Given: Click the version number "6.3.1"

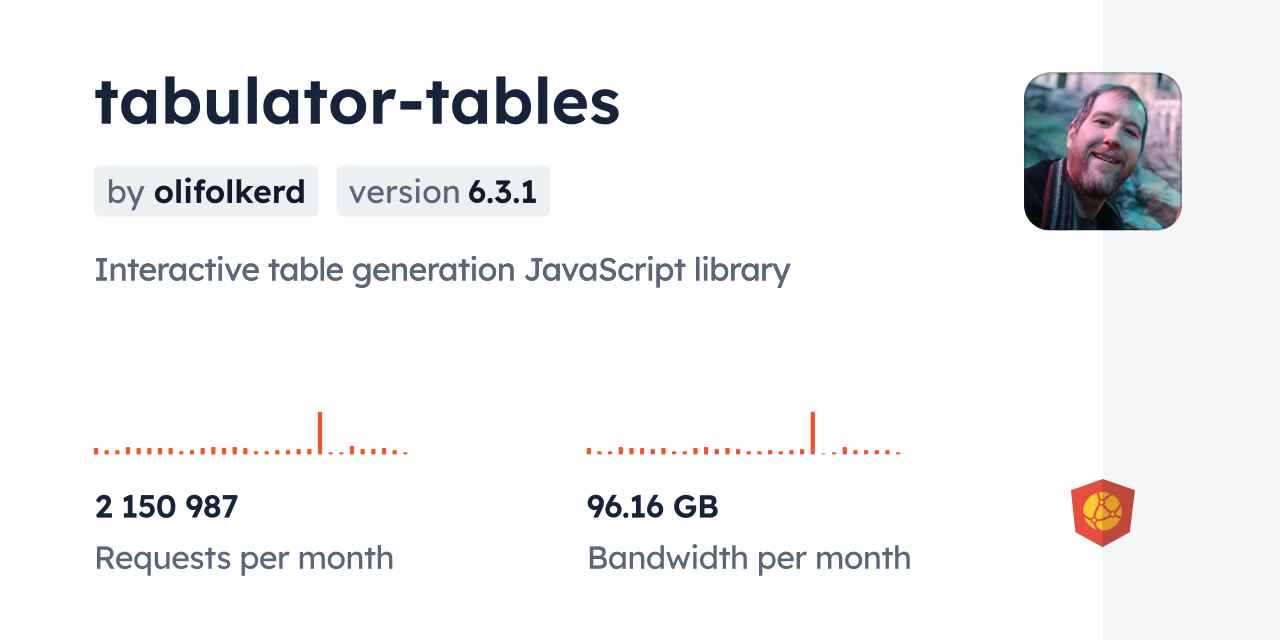Looking at the screenshot, I should point(503,191).
